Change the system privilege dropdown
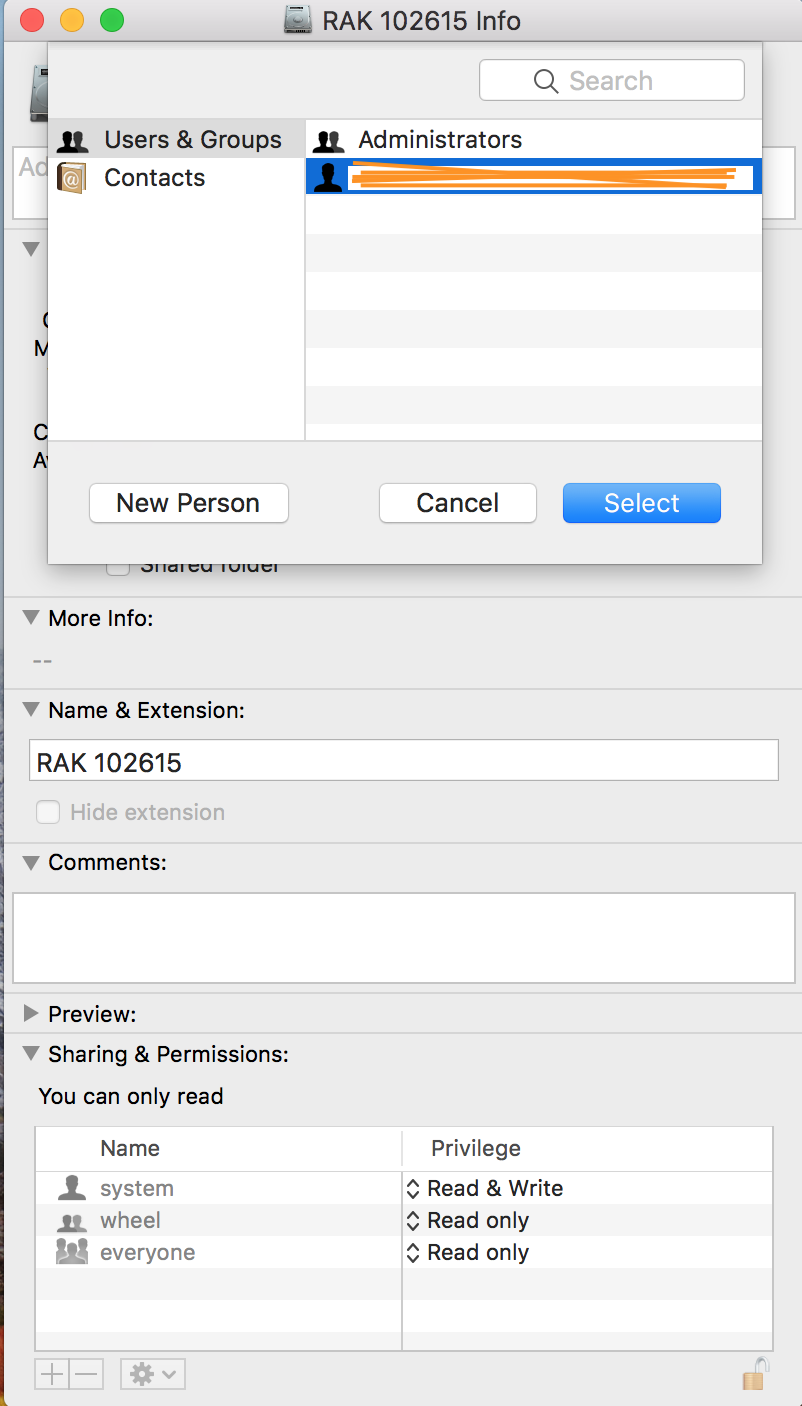 coord(485,1188)
